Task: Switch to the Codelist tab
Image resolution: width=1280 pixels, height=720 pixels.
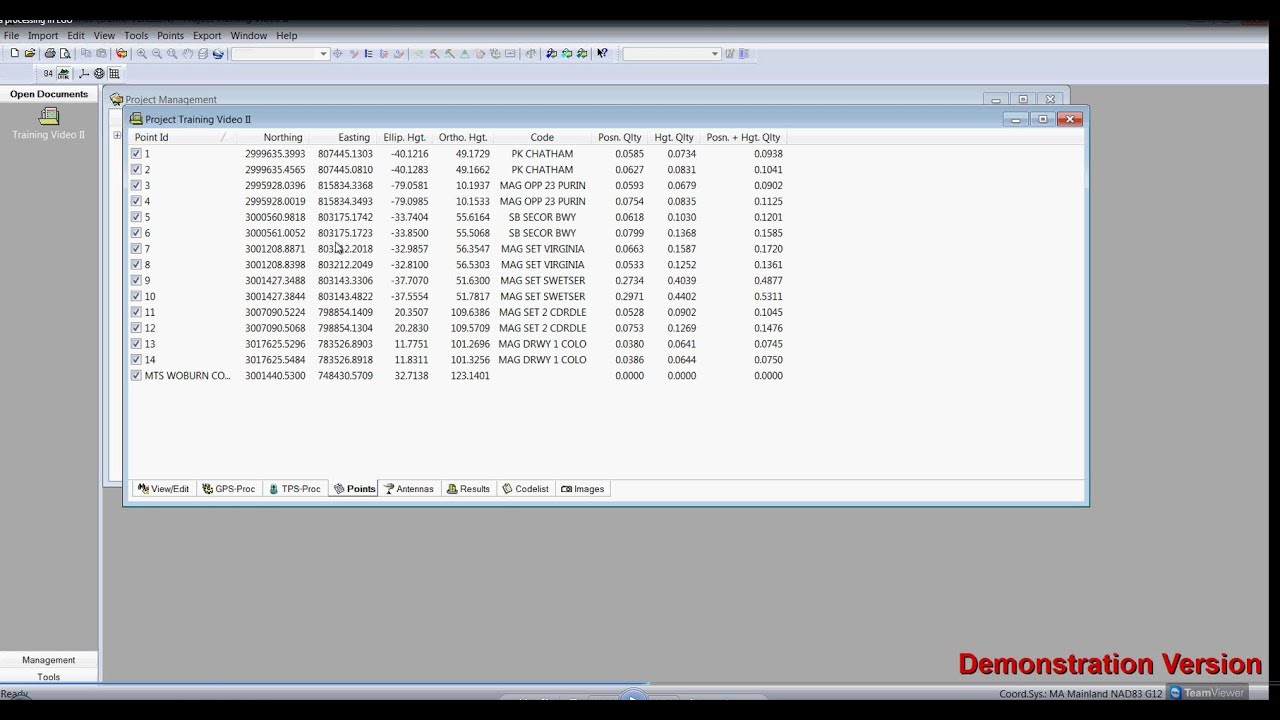Action: coord(526,489)
